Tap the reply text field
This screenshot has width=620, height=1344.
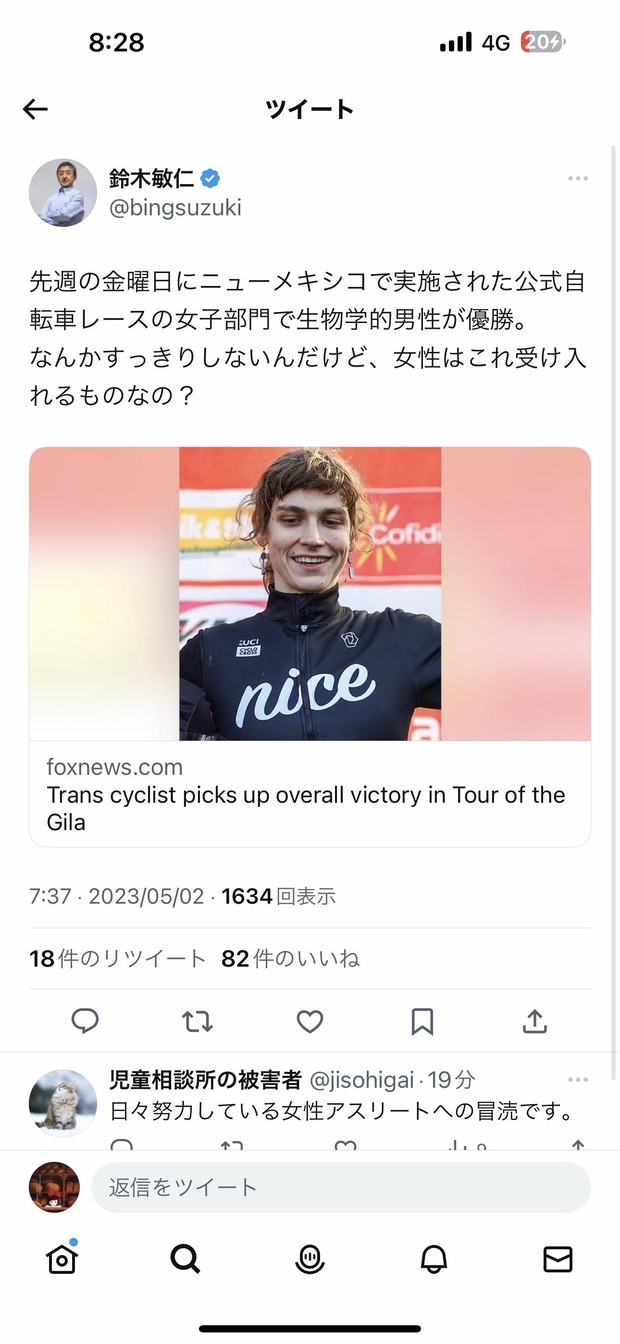pyautogui.click(x=340, y=1187)
